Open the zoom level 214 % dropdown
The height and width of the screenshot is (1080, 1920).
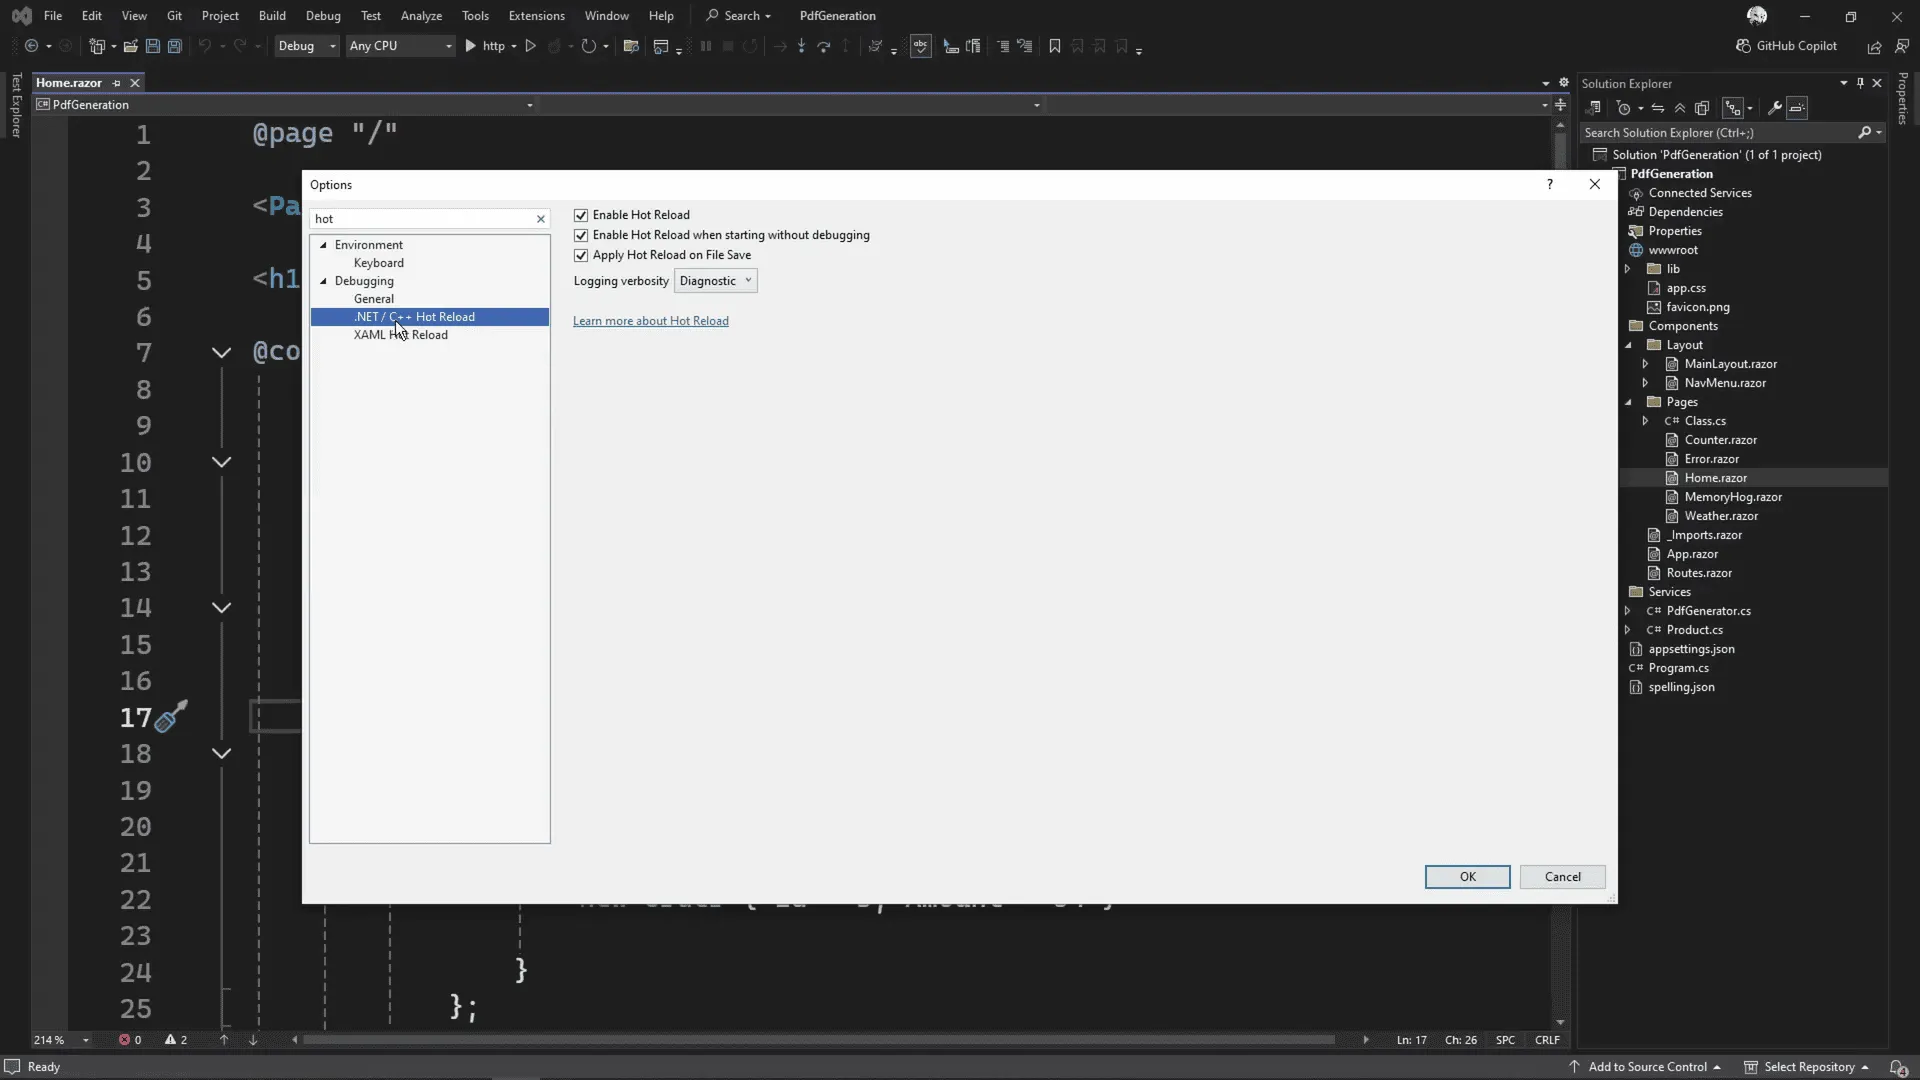click(86, 1040)
